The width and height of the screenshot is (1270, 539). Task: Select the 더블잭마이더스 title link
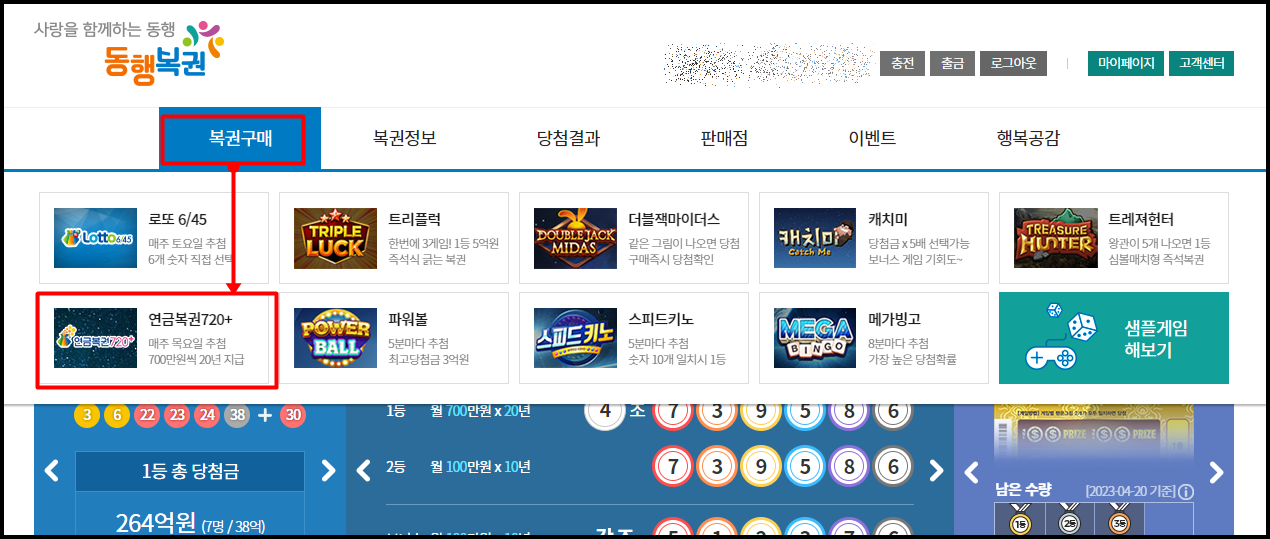[674, 219]
